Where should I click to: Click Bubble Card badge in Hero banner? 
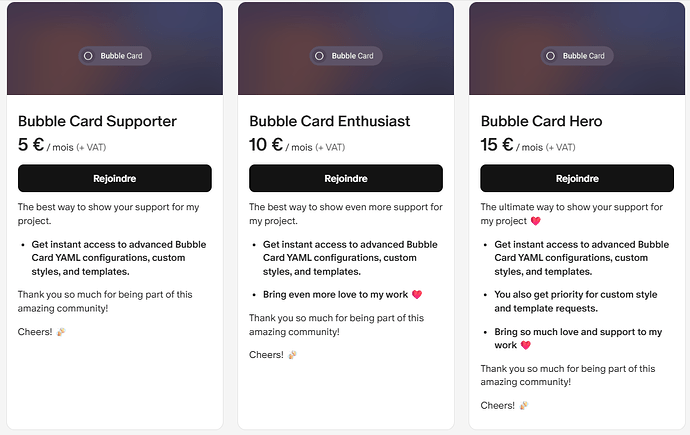coord(577,56)
